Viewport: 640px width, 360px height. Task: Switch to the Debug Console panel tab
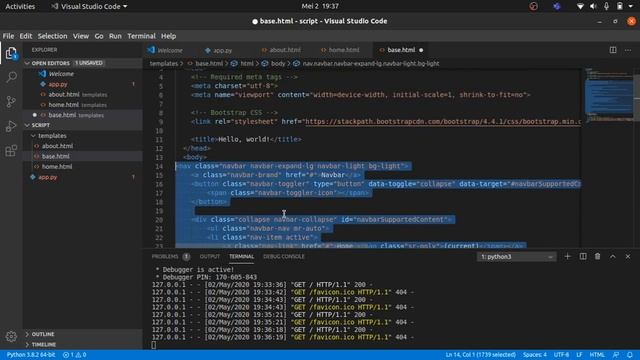[284, 256]
